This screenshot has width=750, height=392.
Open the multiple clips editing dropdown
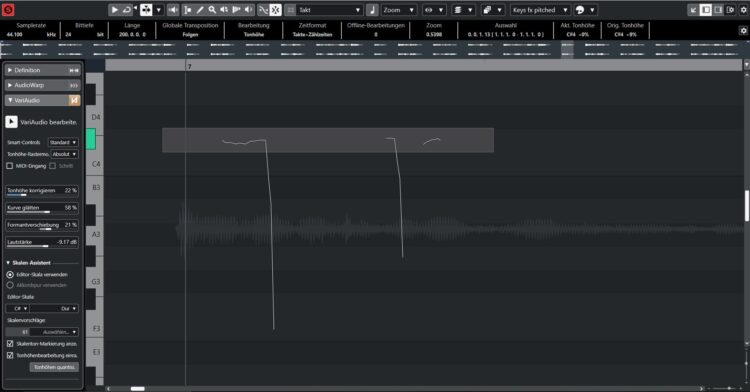pyautogui.click(x=493, y=10)
